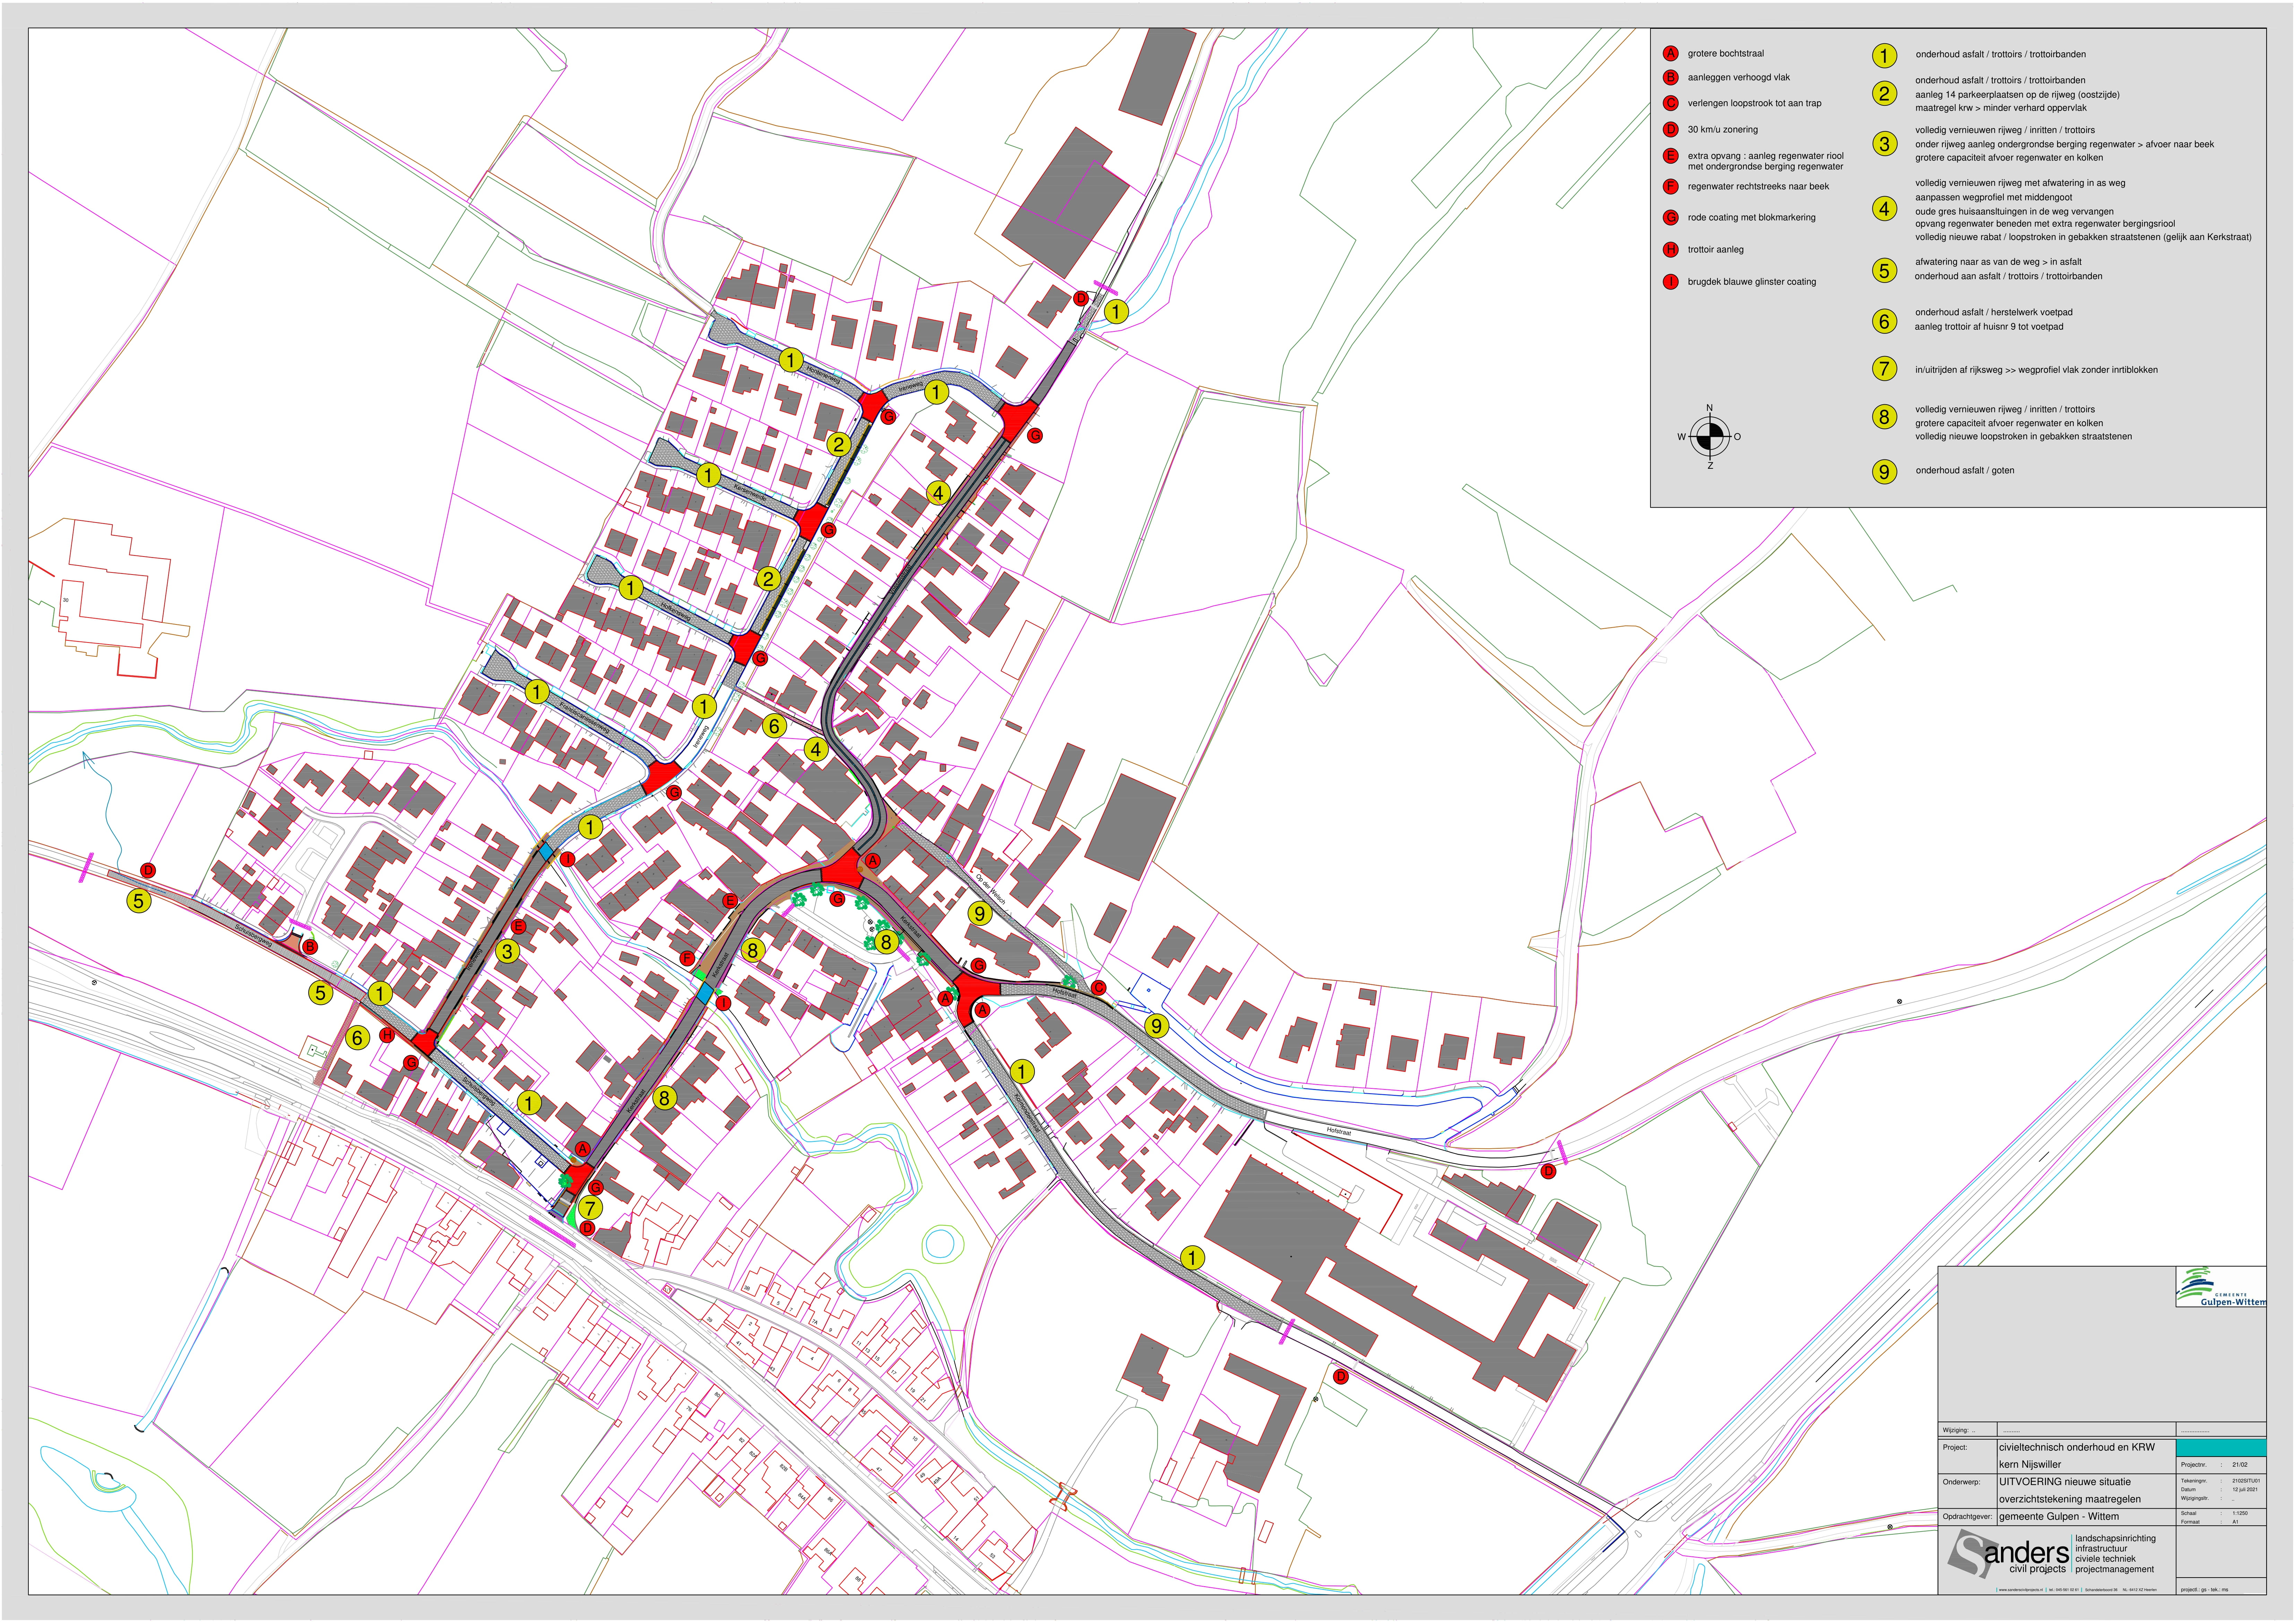
Task: Click title text "civieltechnisch onderhoud en KRW"
Action: [x=2077, y=1447]
